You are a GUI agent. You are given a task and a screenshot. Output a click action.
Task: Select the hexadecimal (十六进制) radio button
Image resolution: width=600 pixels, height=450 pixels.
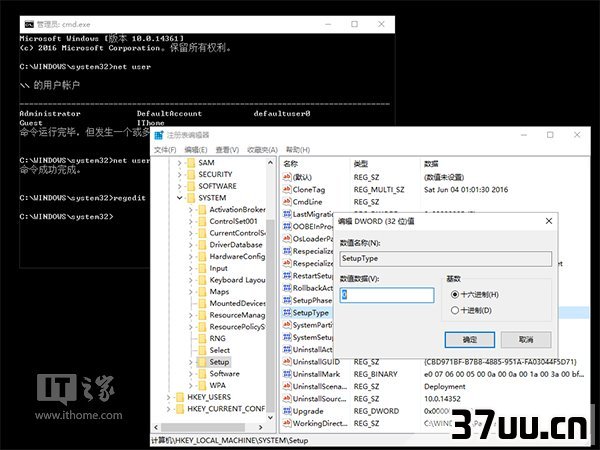455,294
